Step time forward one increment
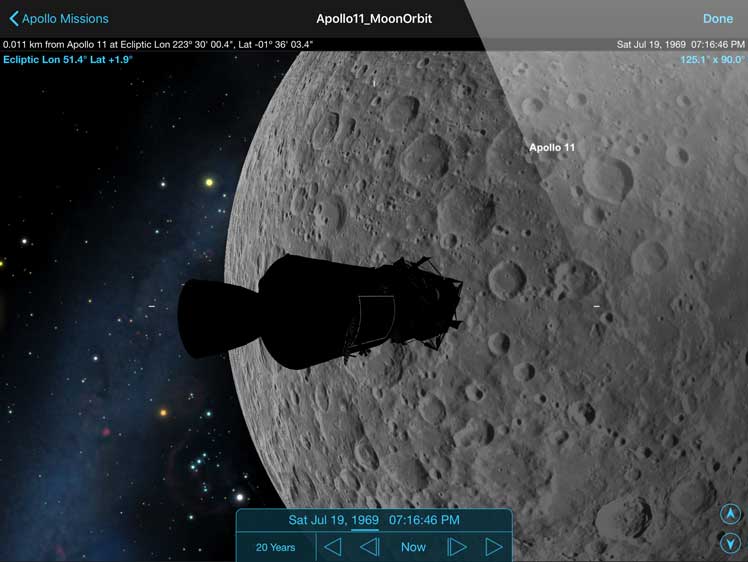 point(456,547)
